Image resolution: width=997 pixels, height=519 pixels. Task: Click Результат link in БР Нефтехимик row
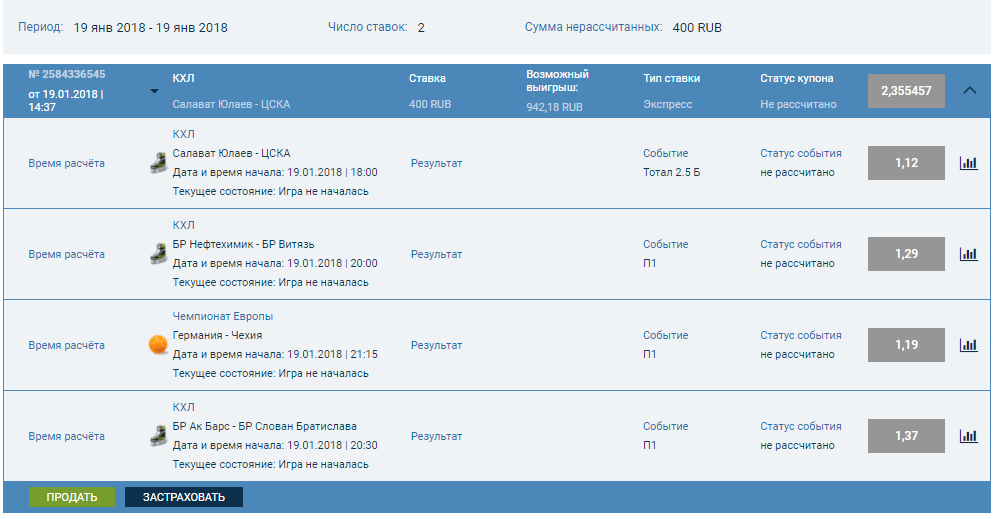pos(436,254)
